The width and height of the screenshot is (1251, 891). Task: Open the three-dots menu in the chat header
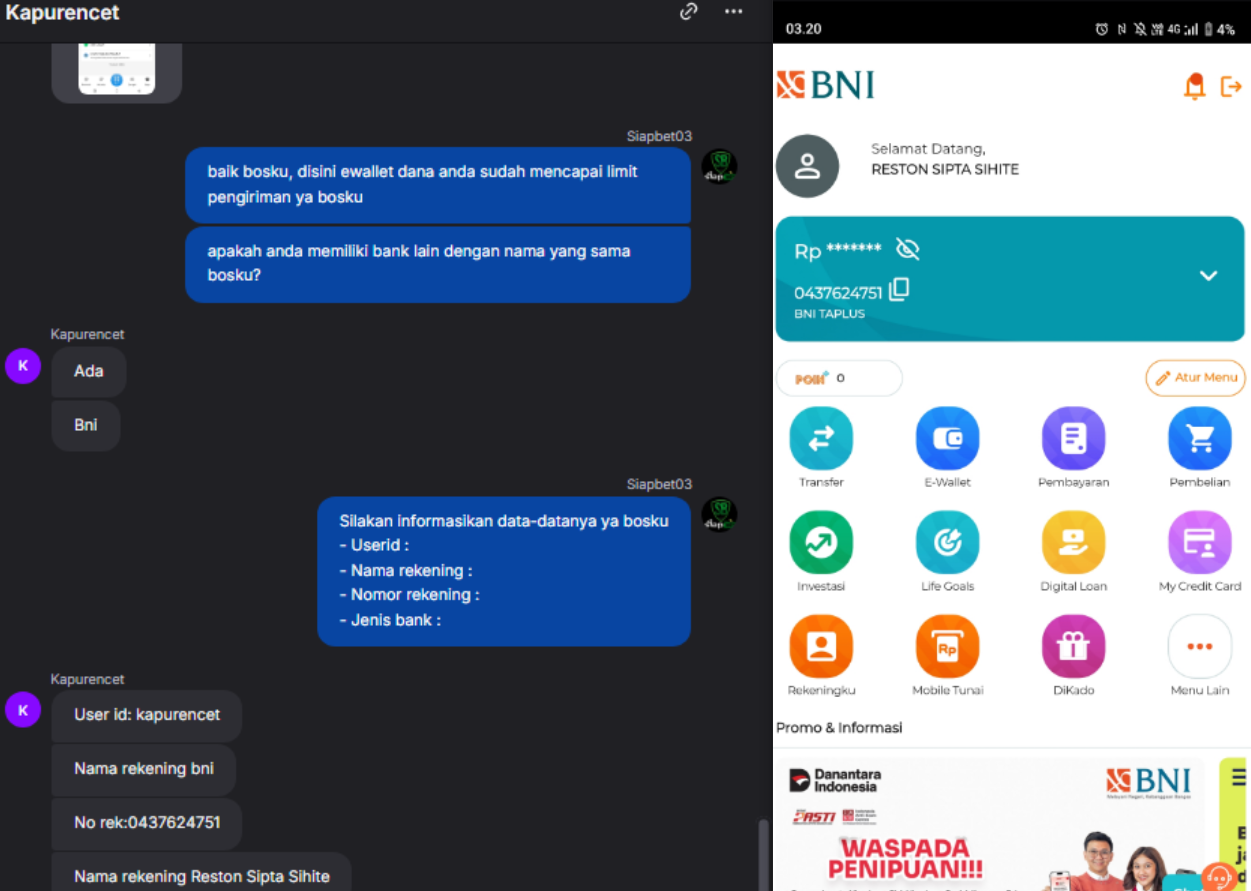(734, 12)
